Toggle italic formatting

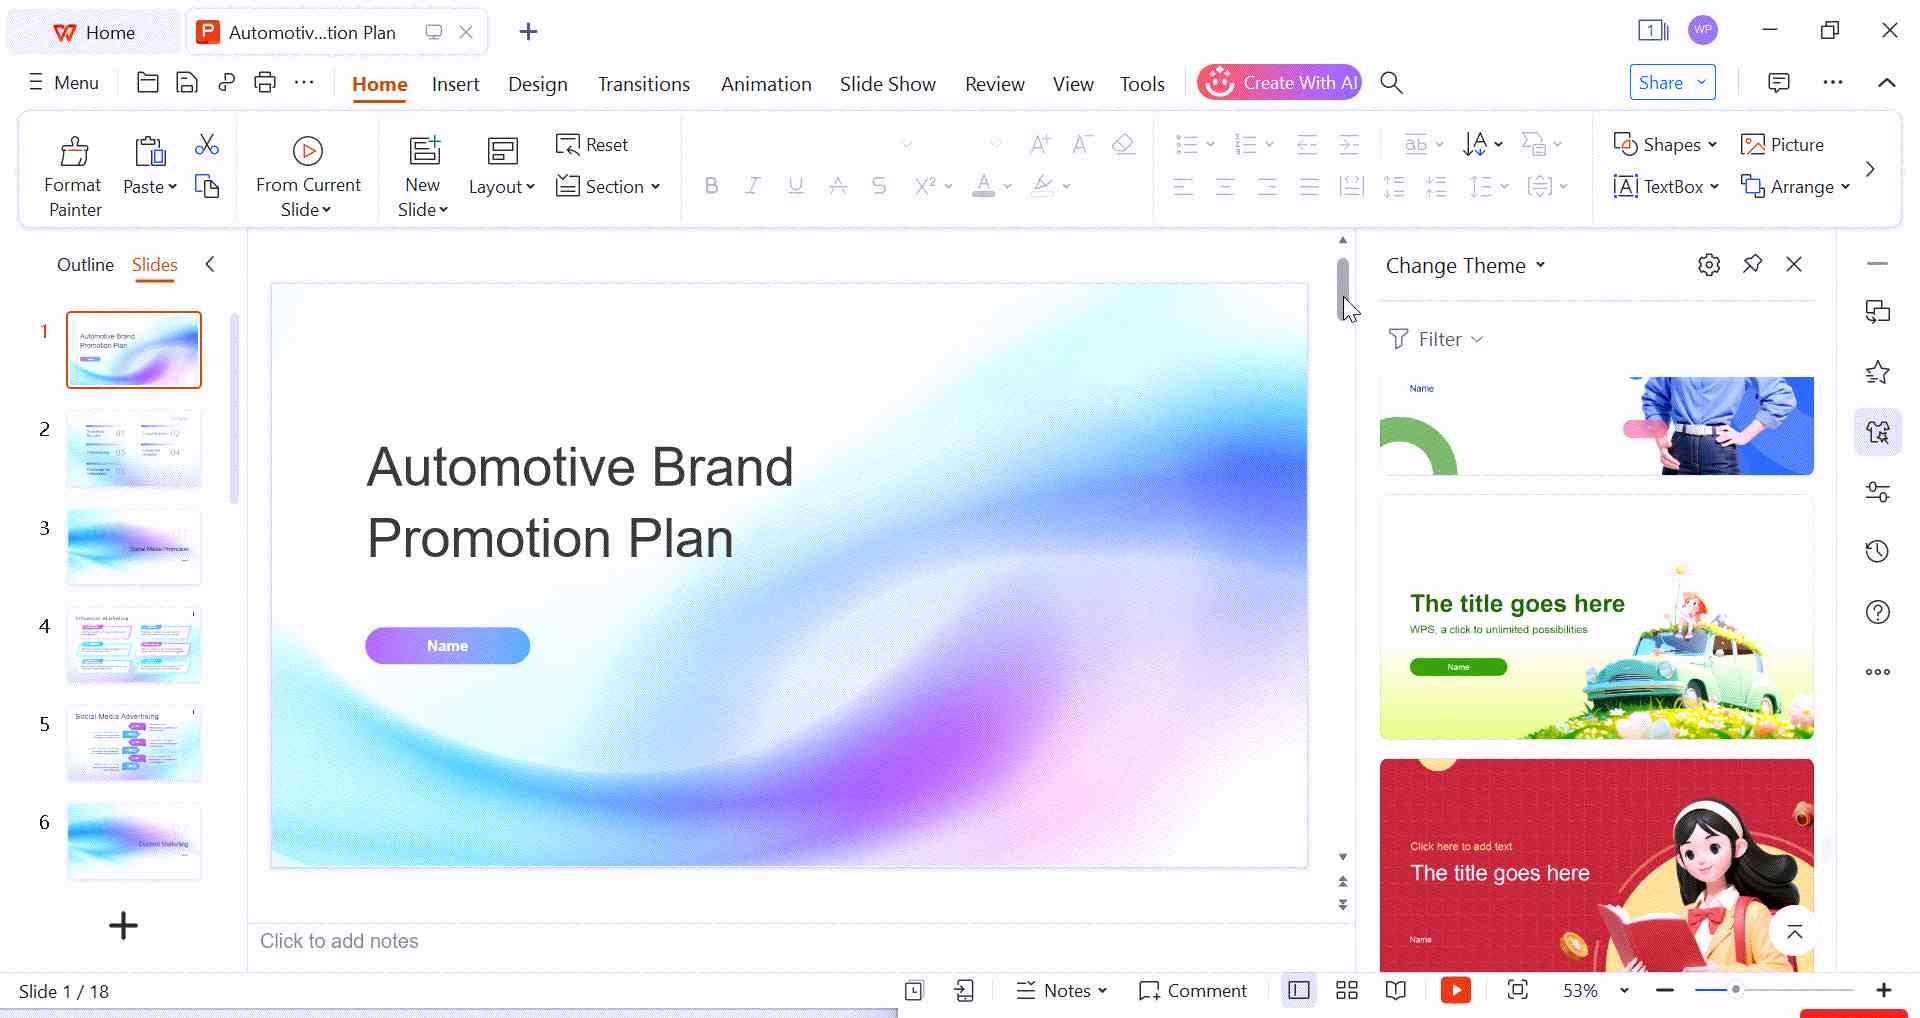click(x=753, y=186)
